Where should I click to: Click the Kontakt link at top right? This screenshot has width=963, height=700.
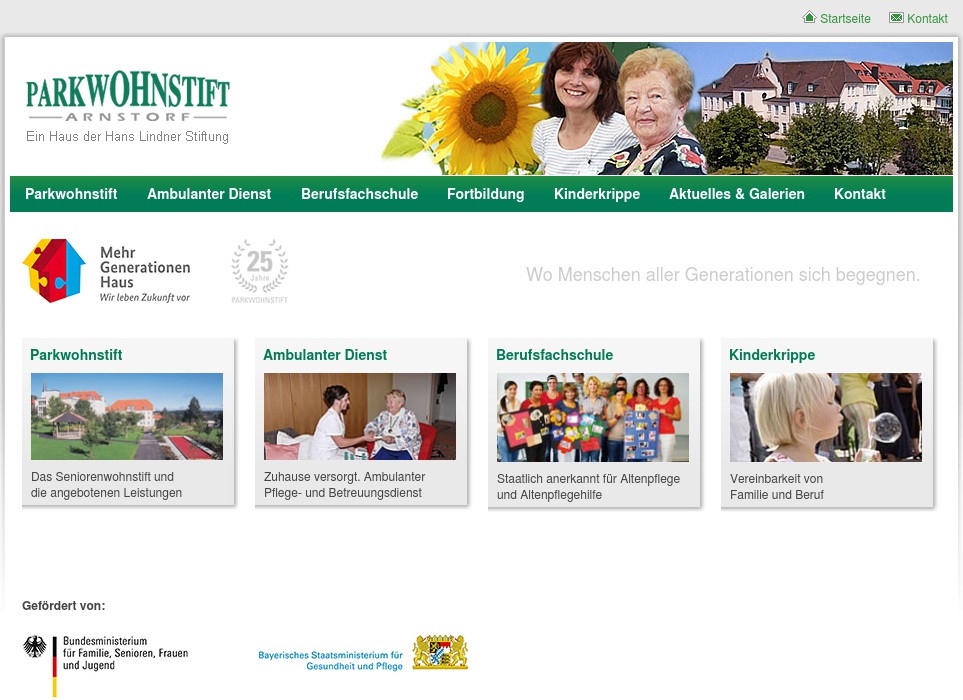tap(927, 18)
